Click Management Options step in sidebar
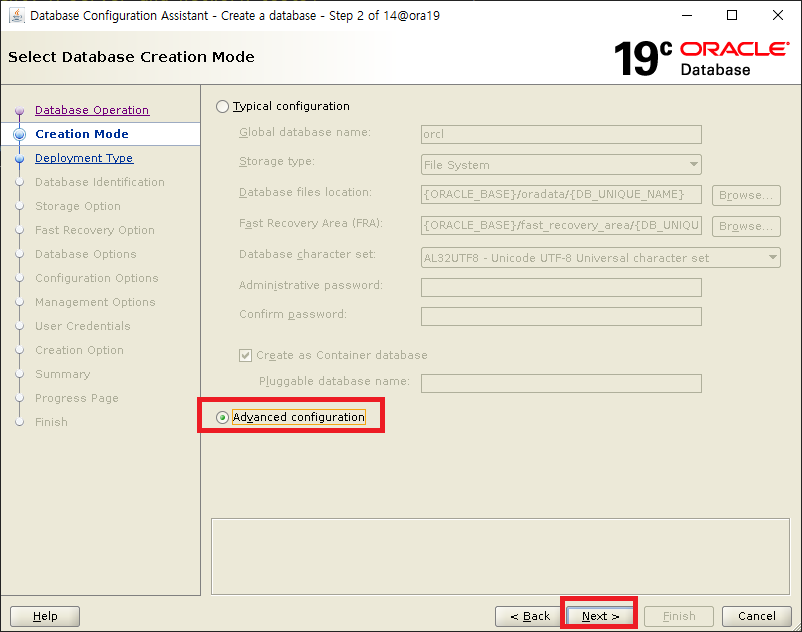 [95, 302]
